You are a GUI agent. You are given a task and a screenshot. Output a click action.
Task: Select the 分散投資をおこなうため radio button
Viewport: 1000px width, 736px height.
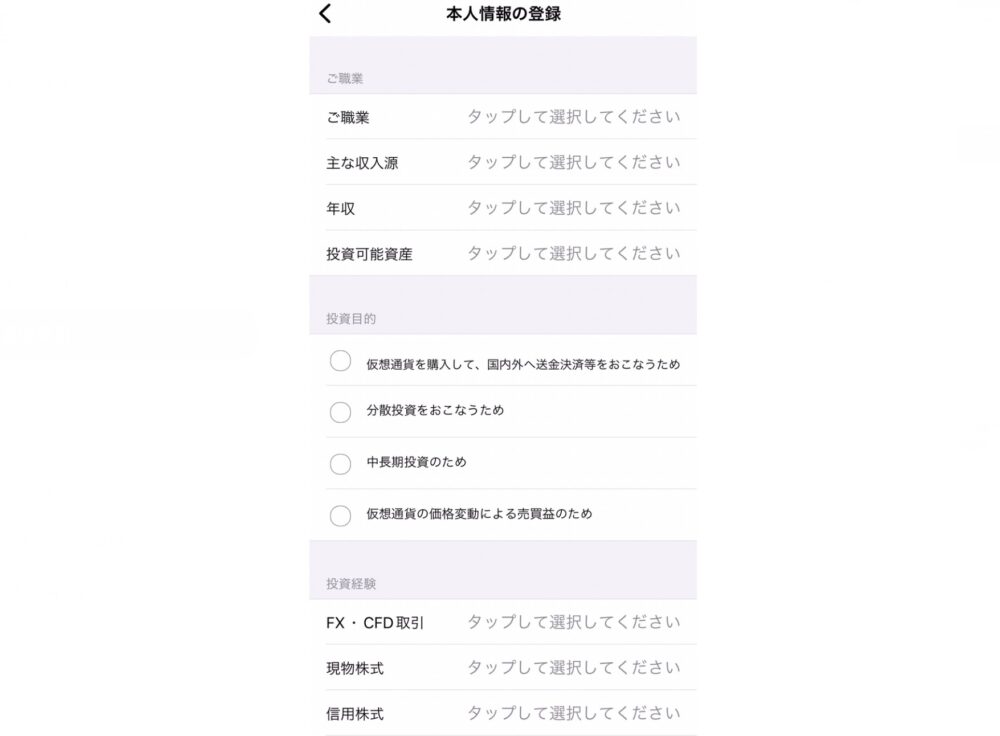[341, 412]
